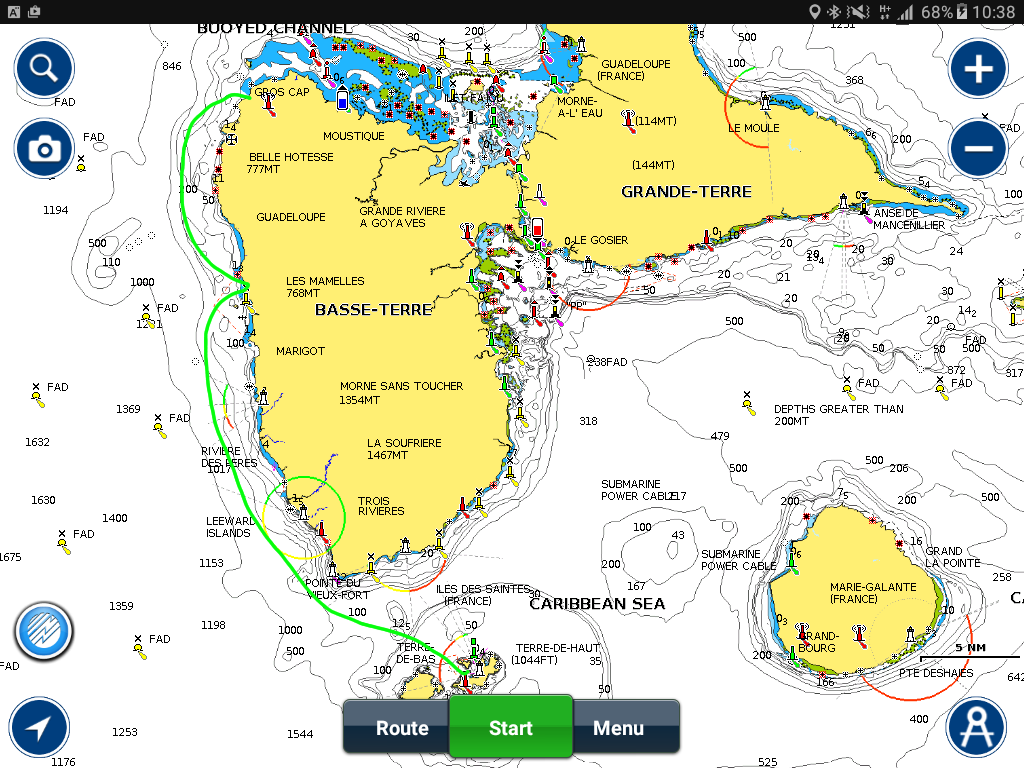Image resolution: width=1024 pixels, height=768 pixels.
Task: Tap the BASSE-TERRE island label
Action: (374, 310)
